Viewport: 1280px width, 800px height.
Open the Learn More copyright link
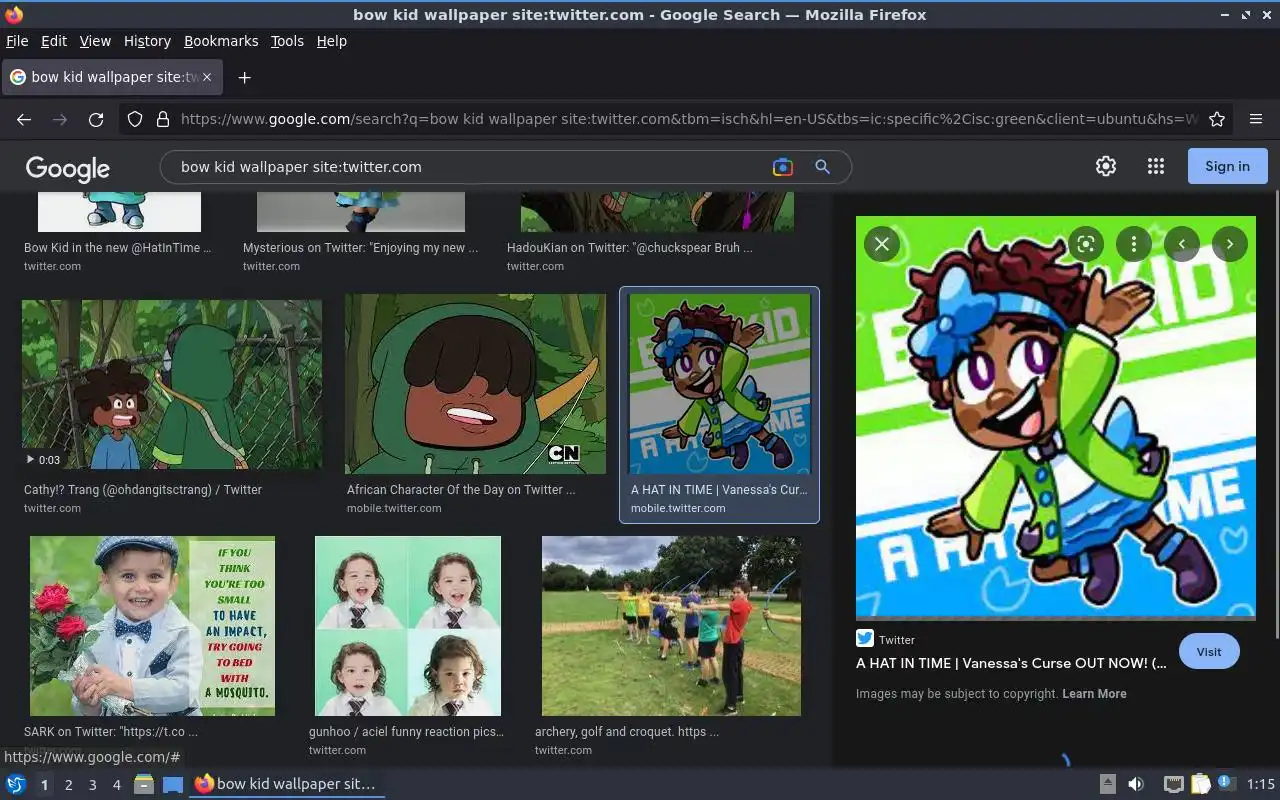[1094, 693]
